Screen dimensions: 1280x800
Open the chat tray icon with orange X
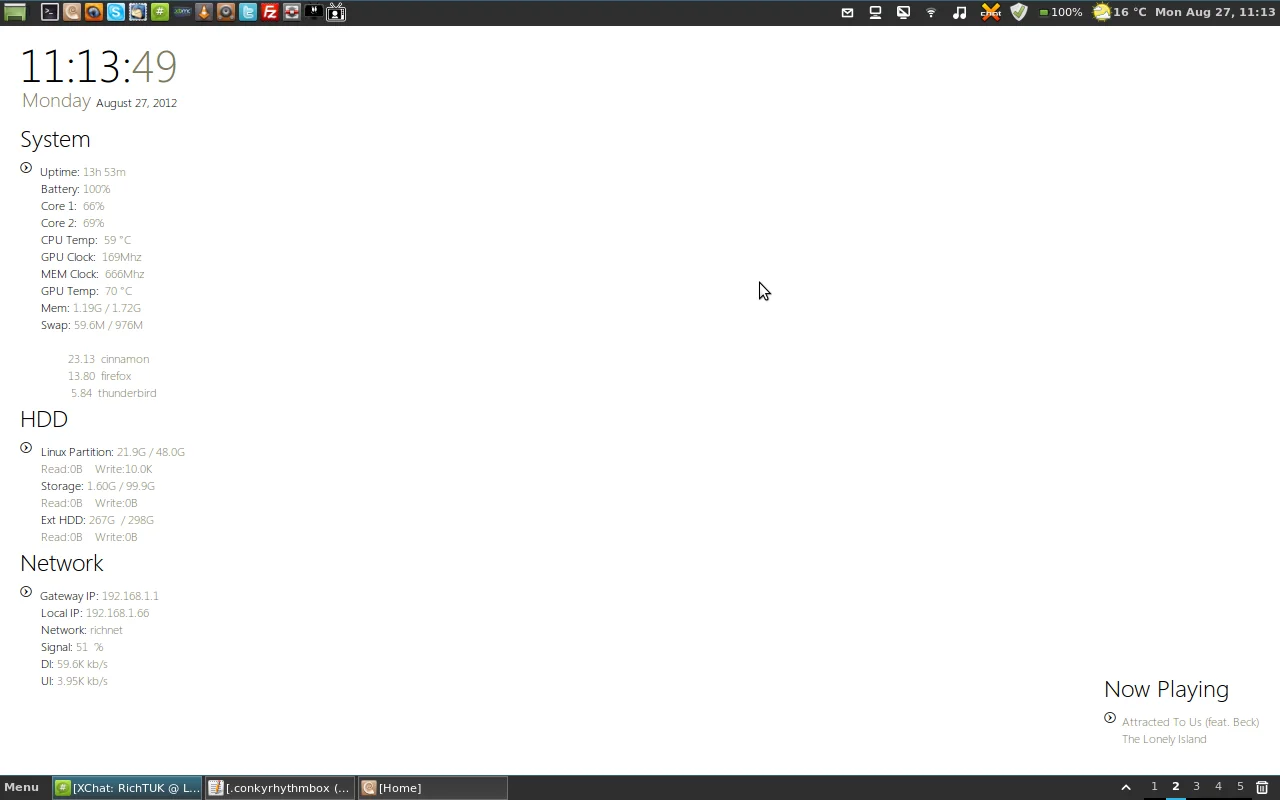[990, 12]
